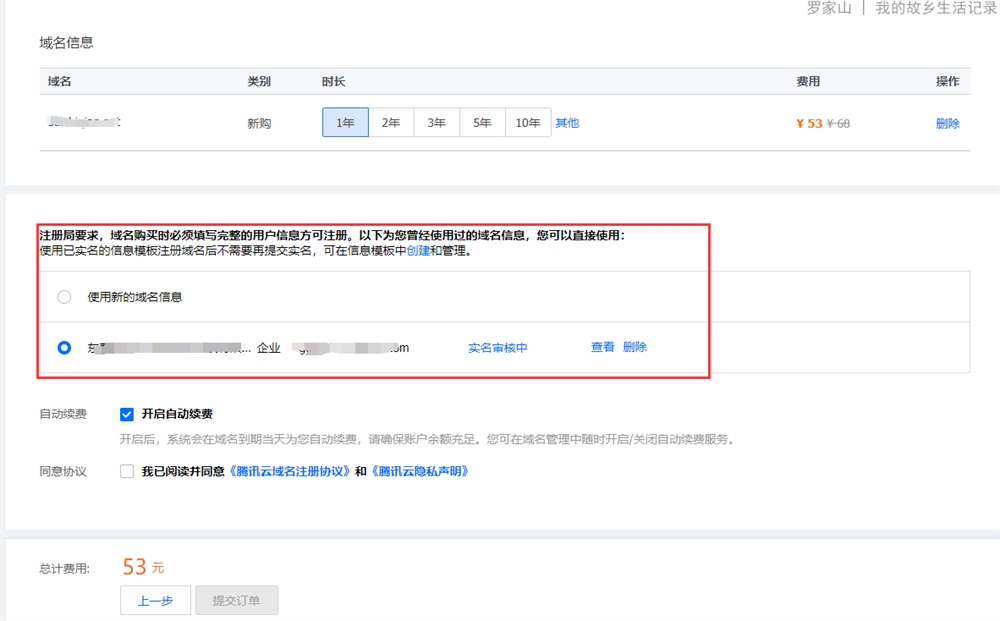Viewport: 1000px width, 621px height.
Task: View the saved template with 查看
Action: pyautogui.click(x=602, y=347)
